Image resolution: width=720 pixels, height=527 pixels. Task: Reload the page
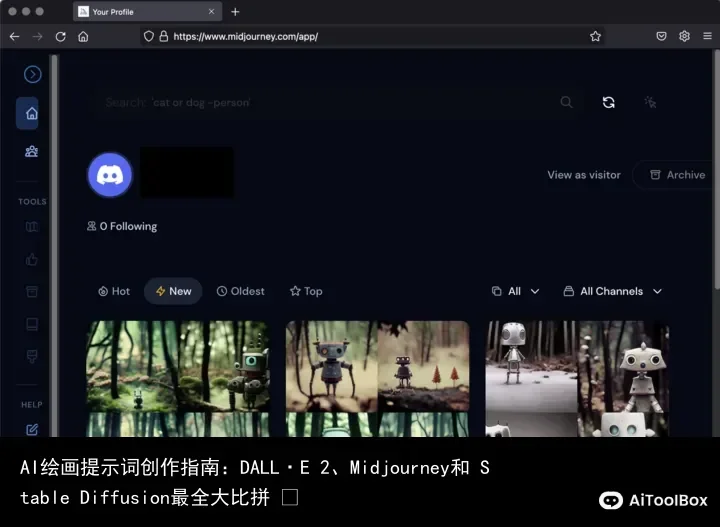61,37
